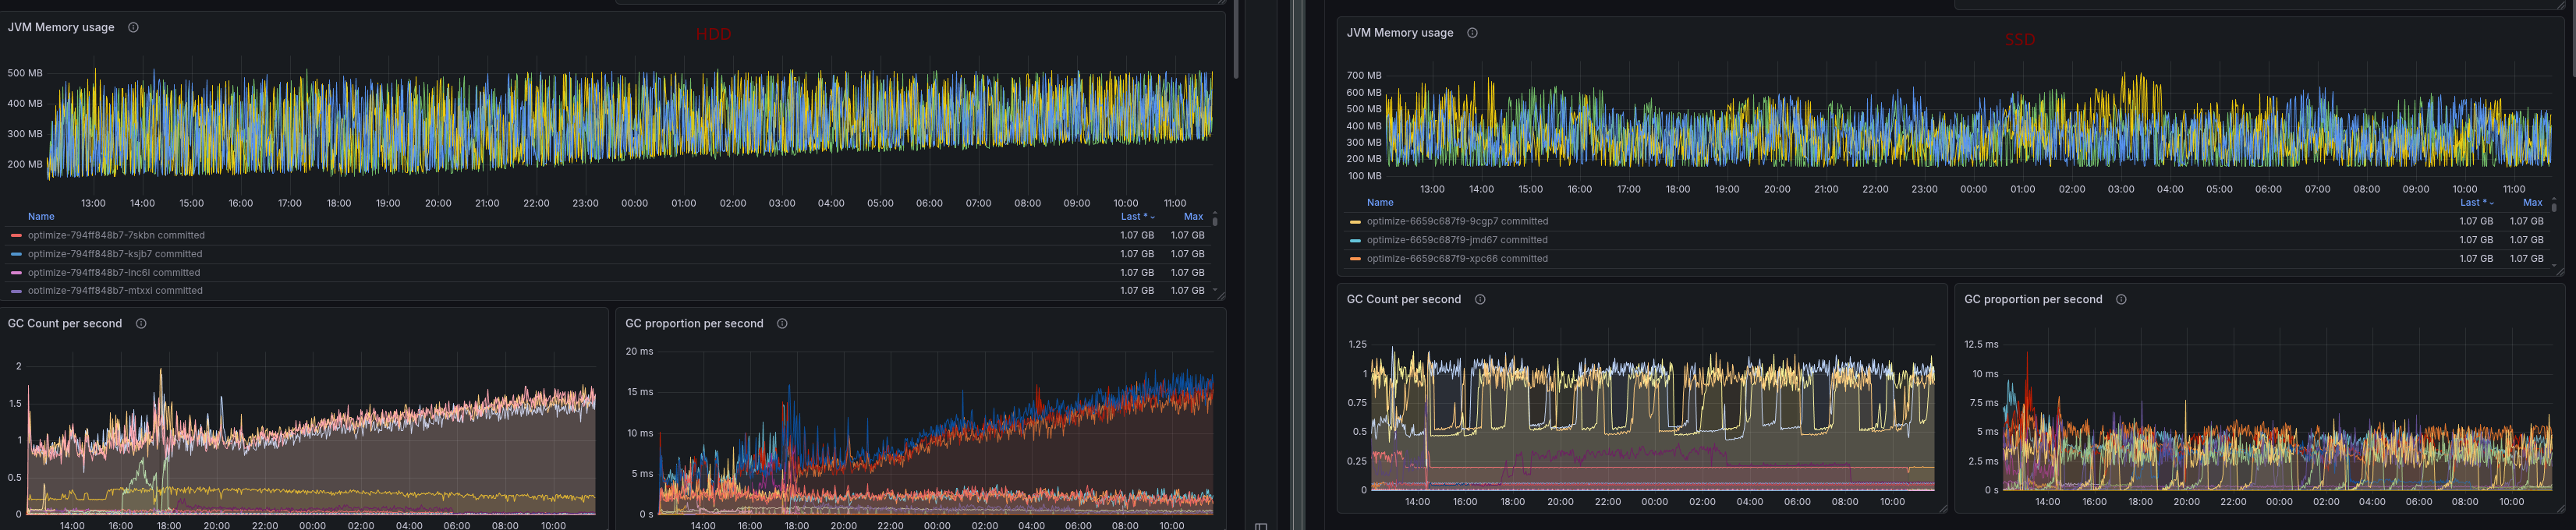Open right JVM Memory usage panel title menu
Viewport: 2576px width, 530px height.
coord(1400,33)
